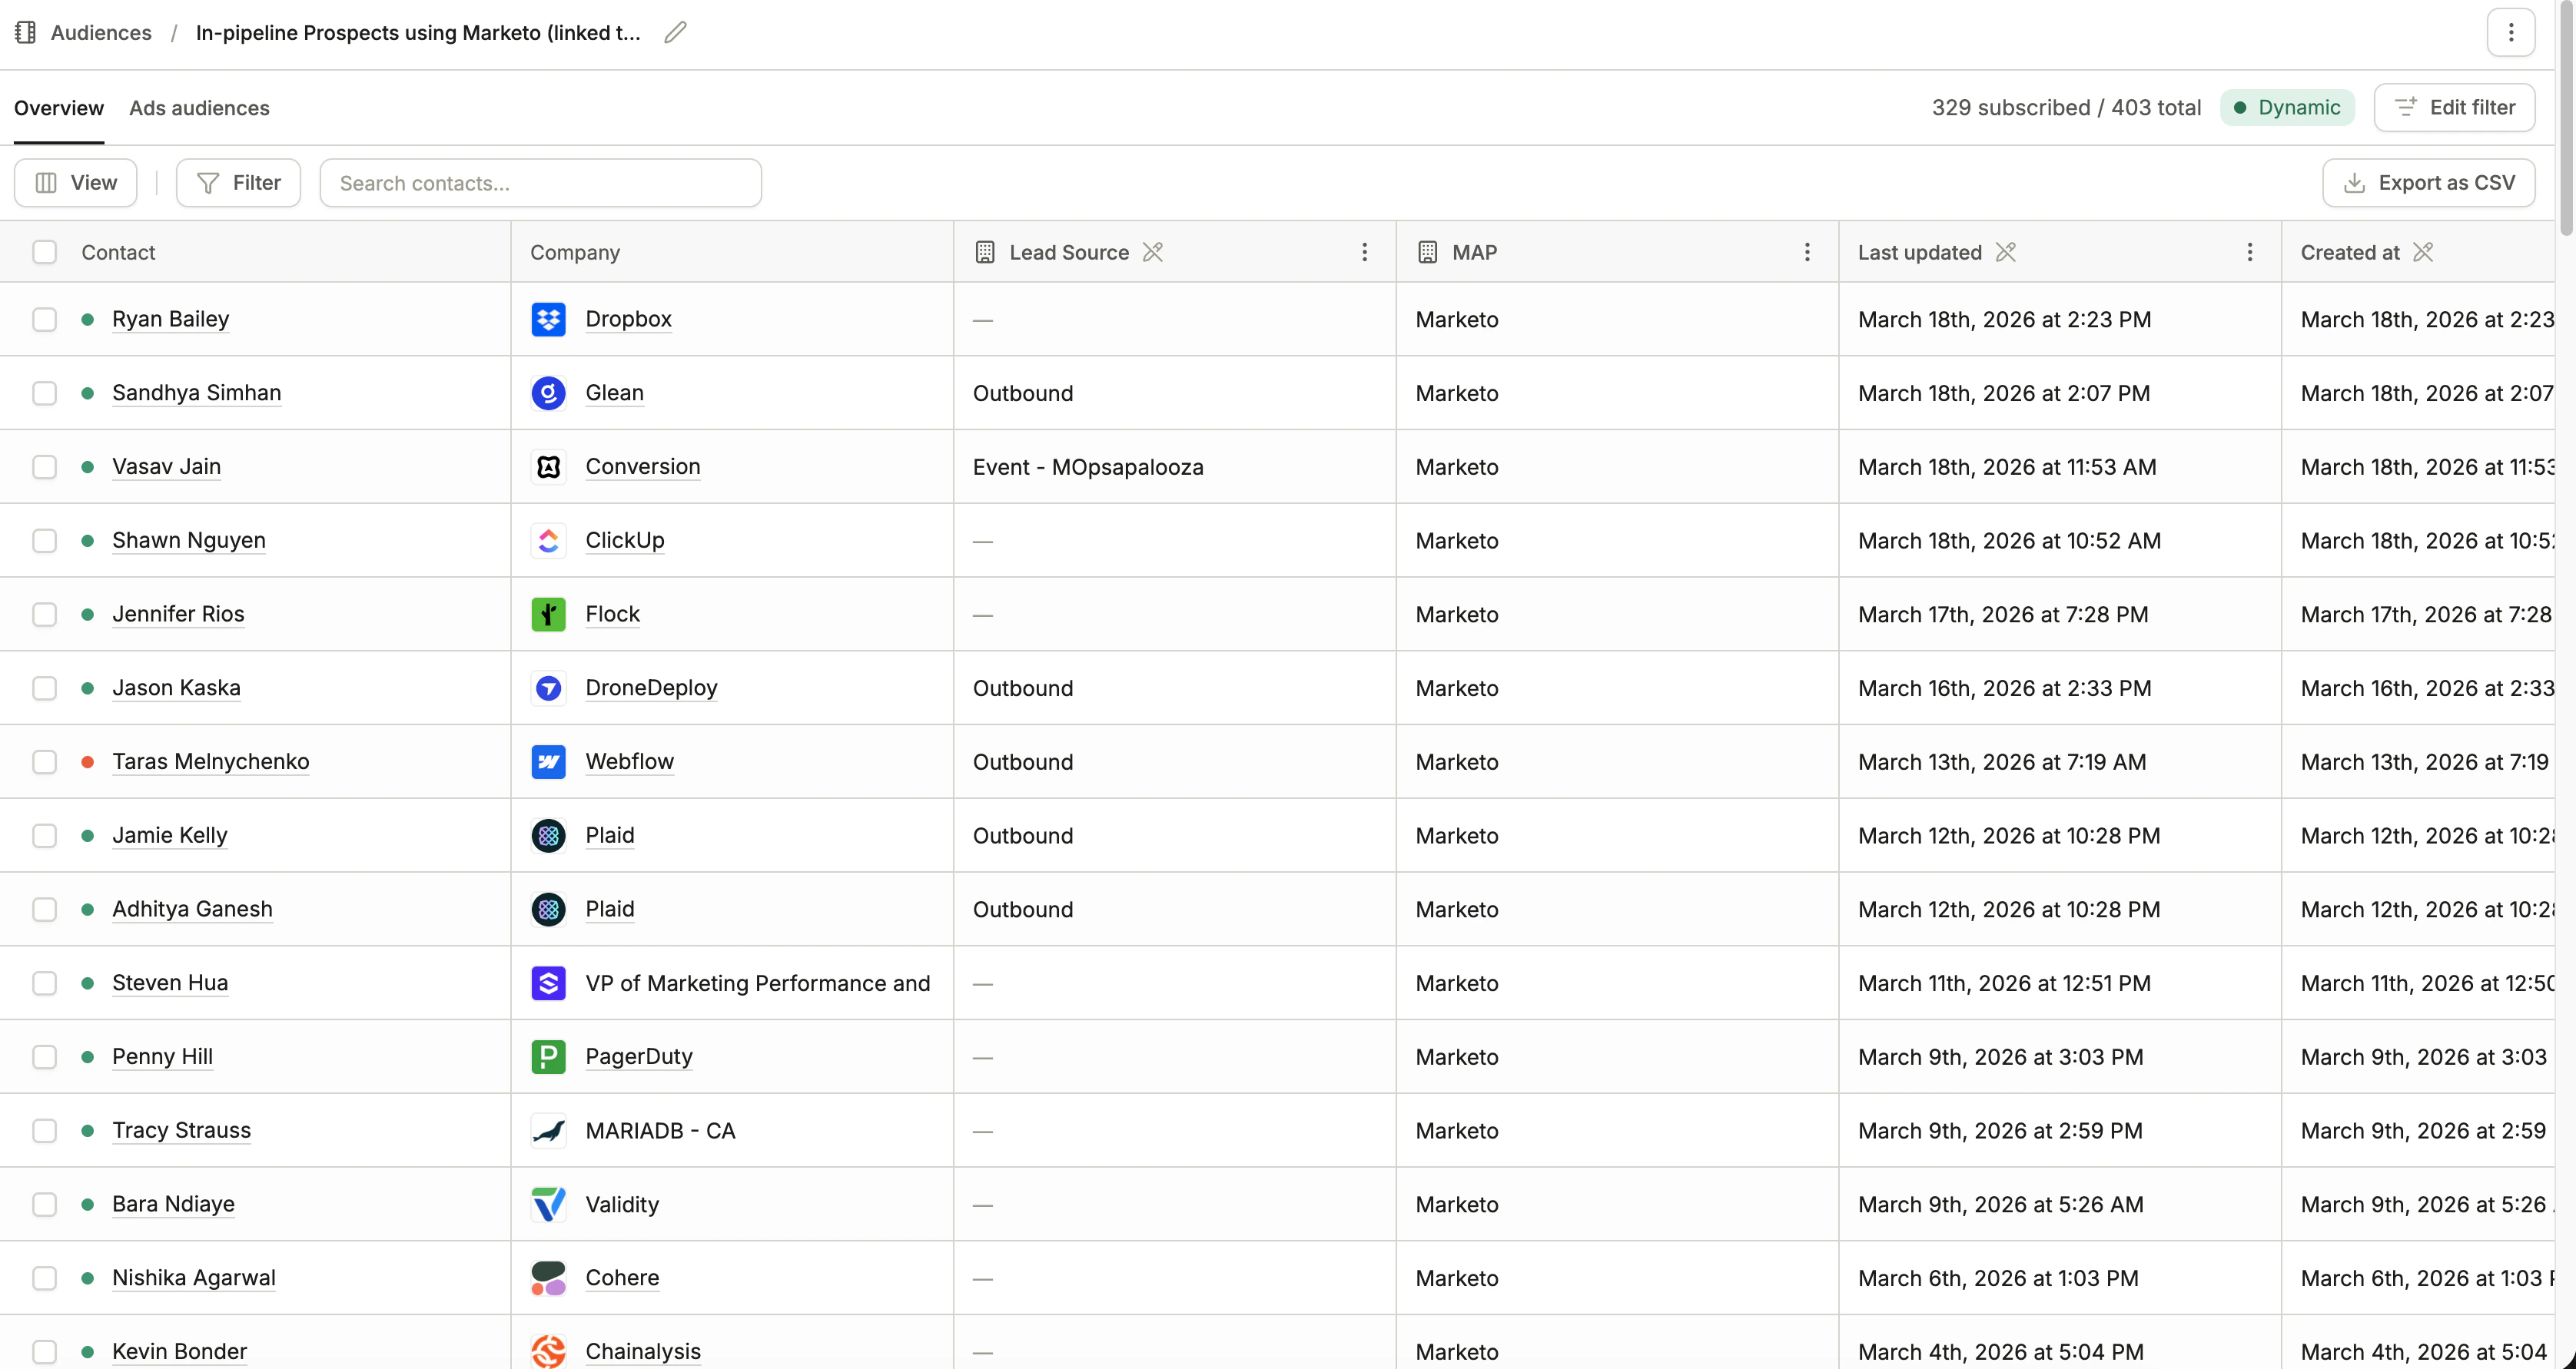Switch to the Ads audiences tab

coord(199,108)
